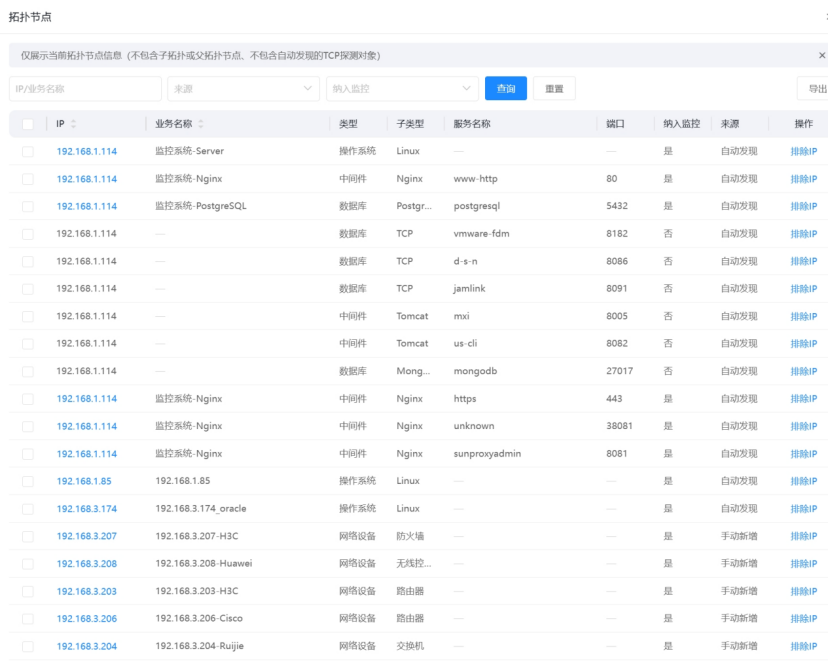Close the info banner with X
Screen dimensions: 829x672
click(x=822, y=56)
